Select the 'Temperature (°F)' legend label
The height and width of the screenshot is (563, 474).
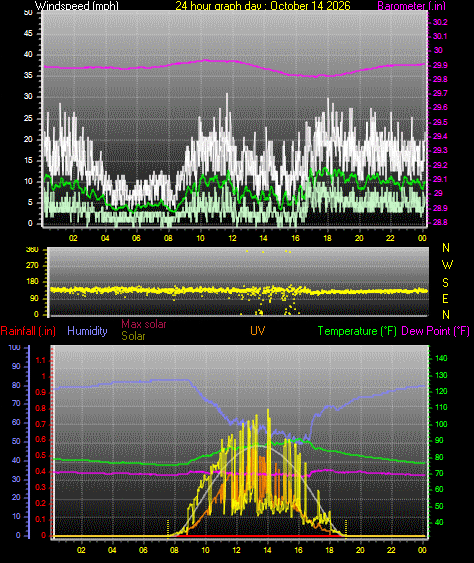357,331
